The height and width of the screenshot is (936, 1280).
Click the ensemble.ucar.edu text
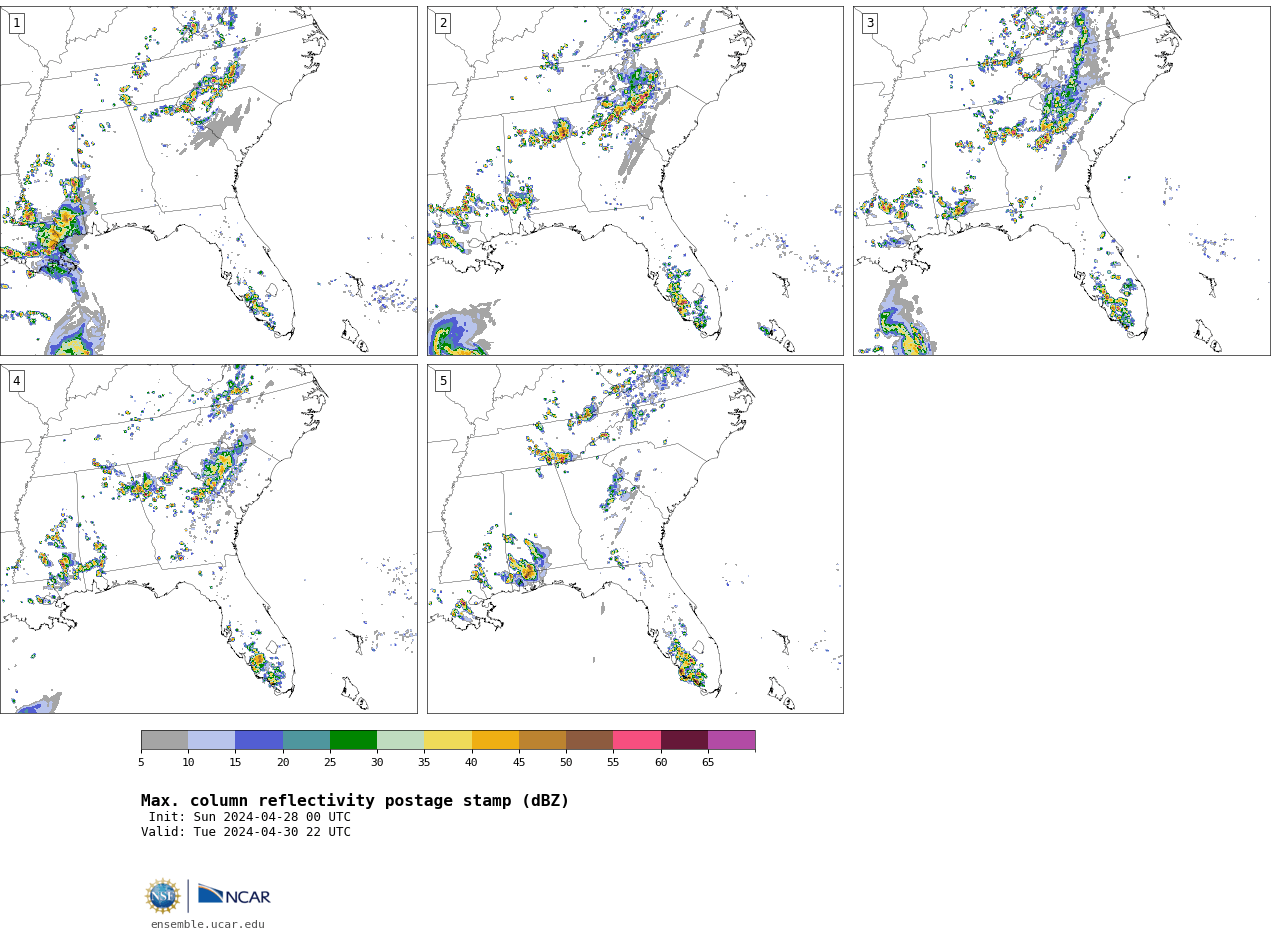(208, 925)
